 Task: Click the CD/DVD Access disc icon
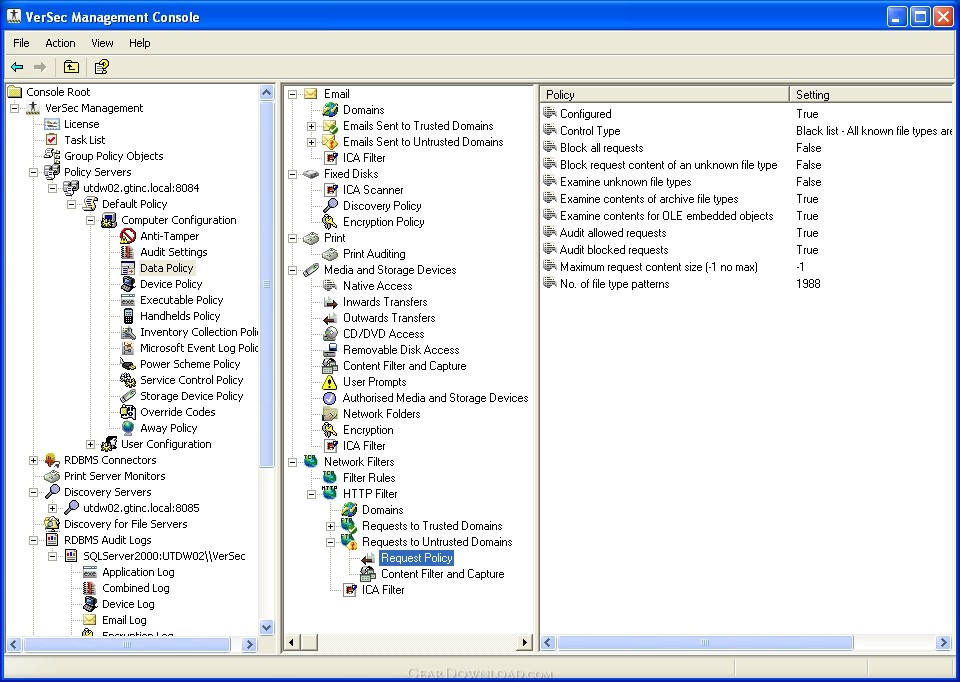point(330,334)
